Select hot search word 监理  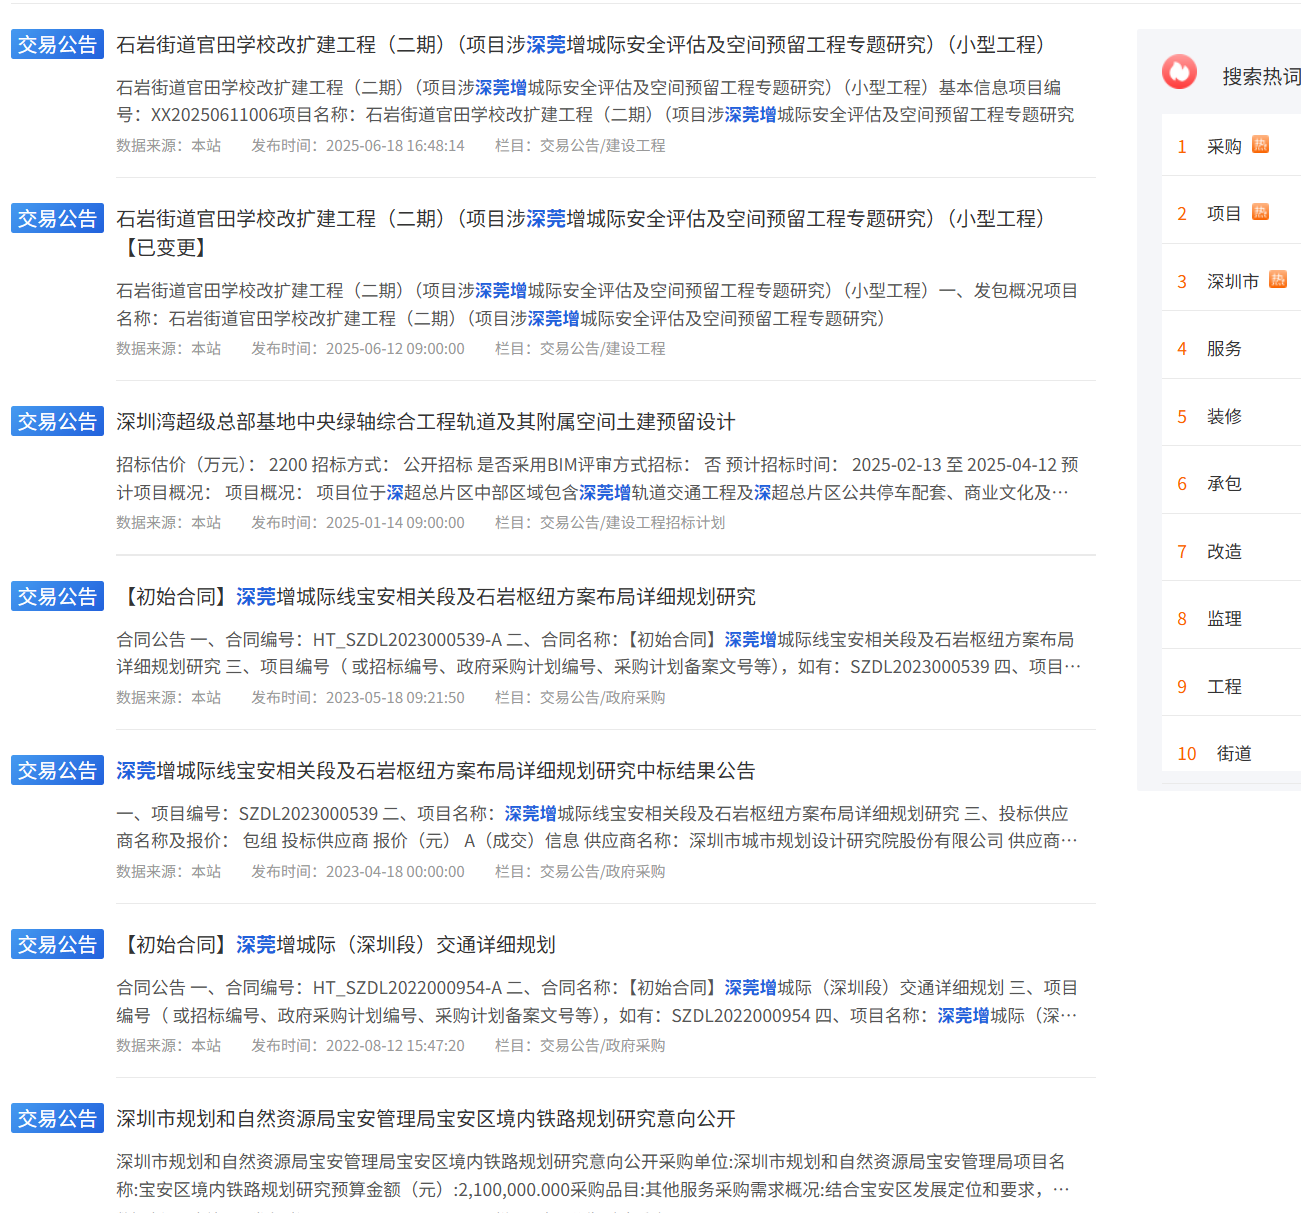[1224, 619]
